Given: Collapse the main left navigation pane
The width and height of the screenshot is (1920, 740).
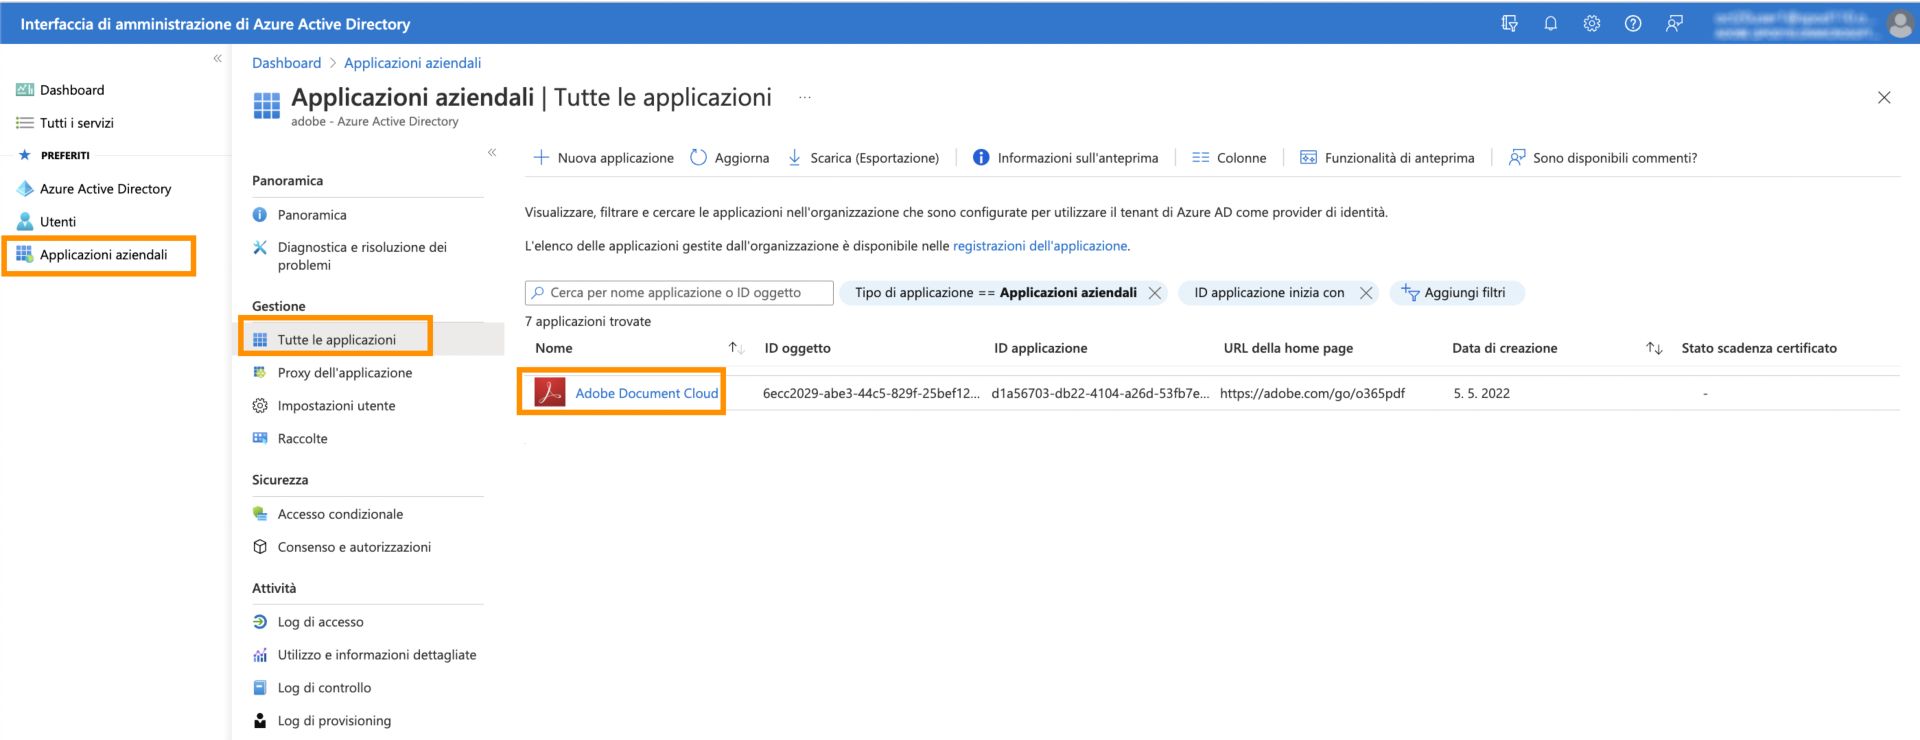Looking at the screenshot, I should pos(217,59).
